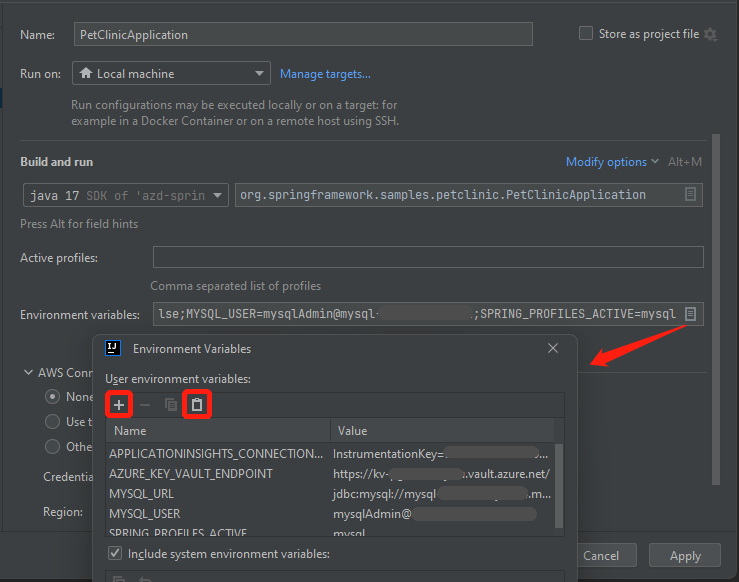
Task: Open the Run on Local machine dropdown
Action: tap(171, 73)
